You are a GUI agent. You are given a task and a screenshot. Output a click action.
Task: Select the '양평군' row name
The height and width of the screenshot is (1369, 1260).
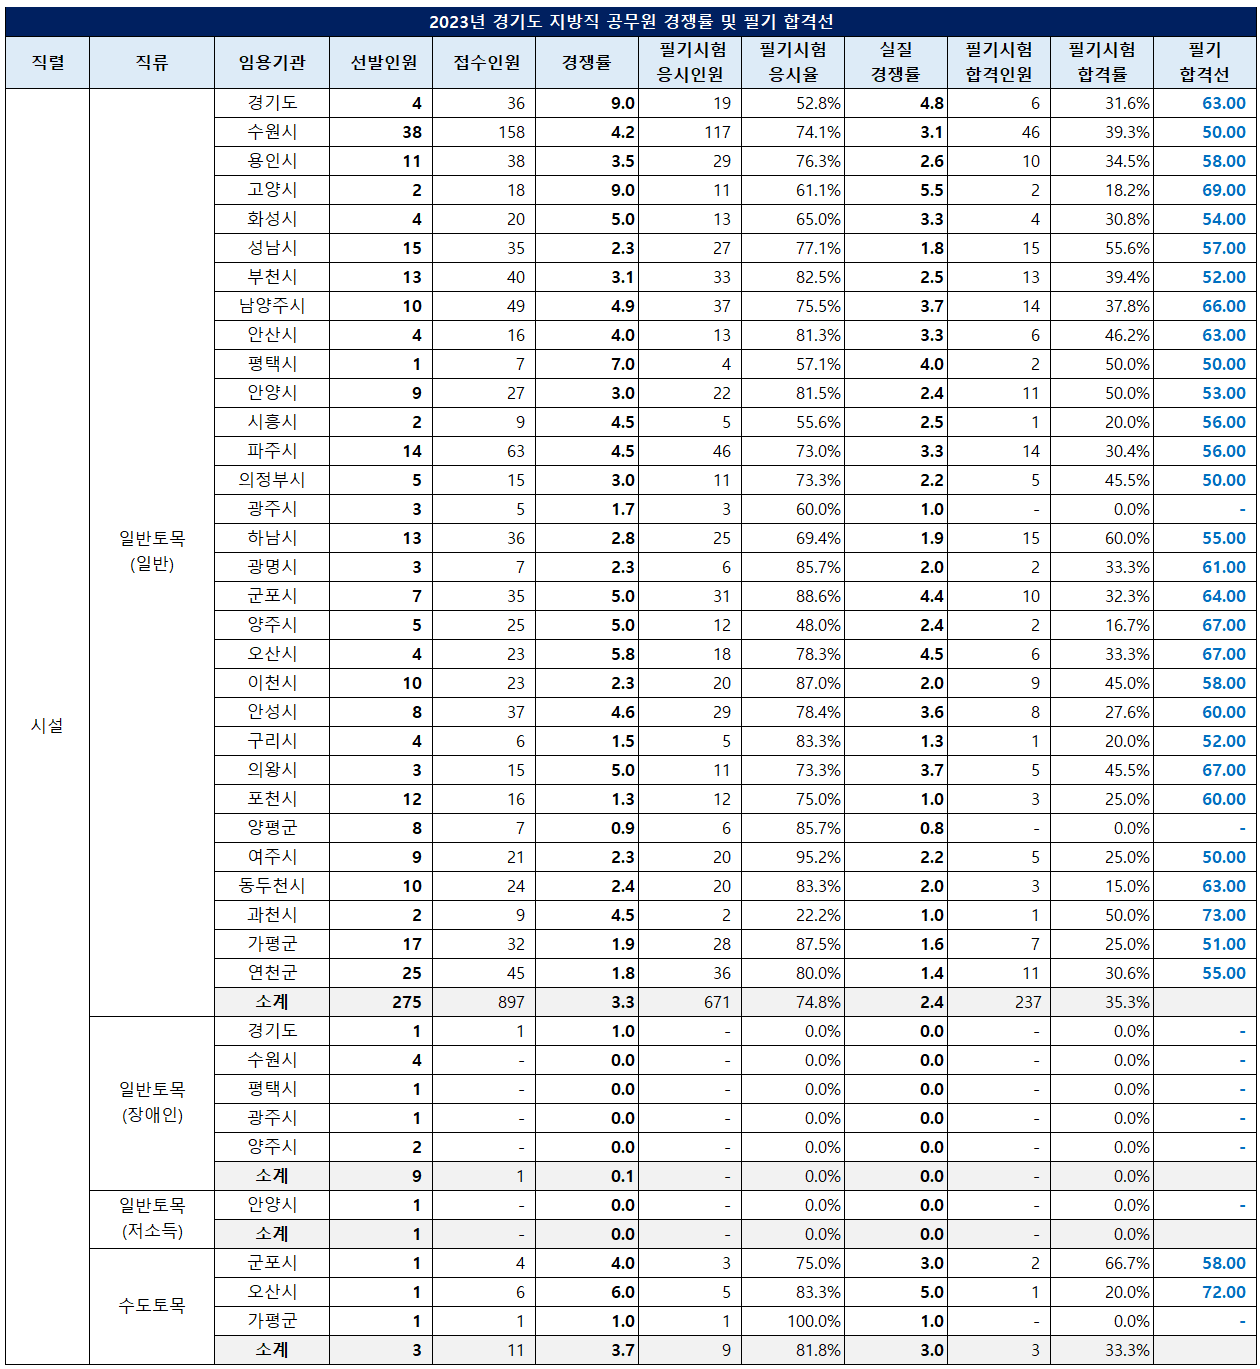tap(272, 828)
